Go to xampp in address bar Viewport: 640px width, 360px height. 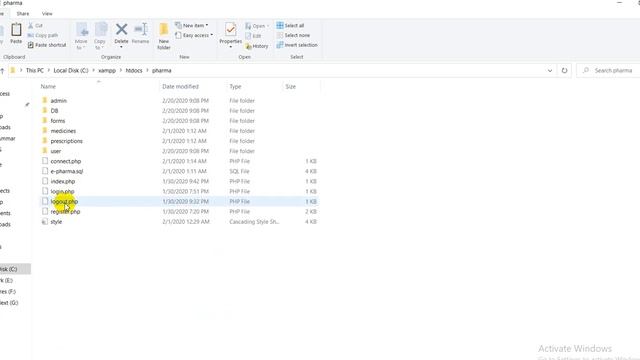coord(107,71)
